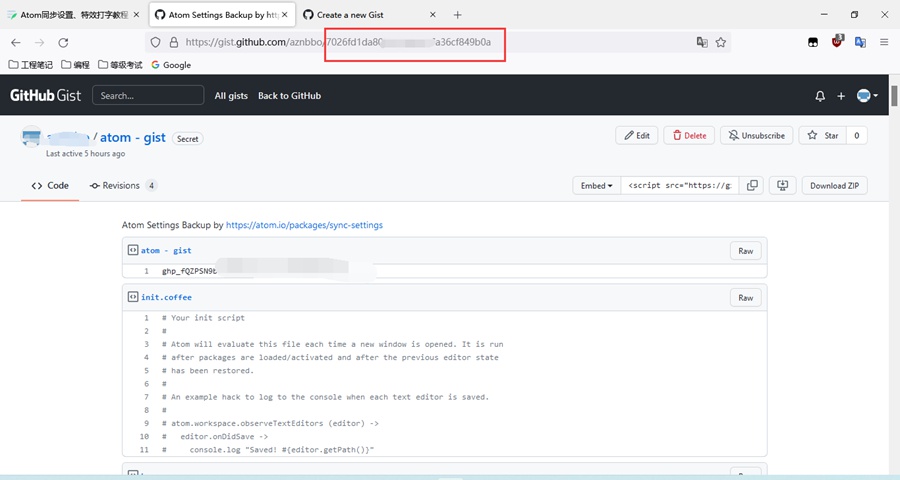Open the user avatar dropdown menu
This screenshot has height=480, width=900.
click(x=867, y=96)
